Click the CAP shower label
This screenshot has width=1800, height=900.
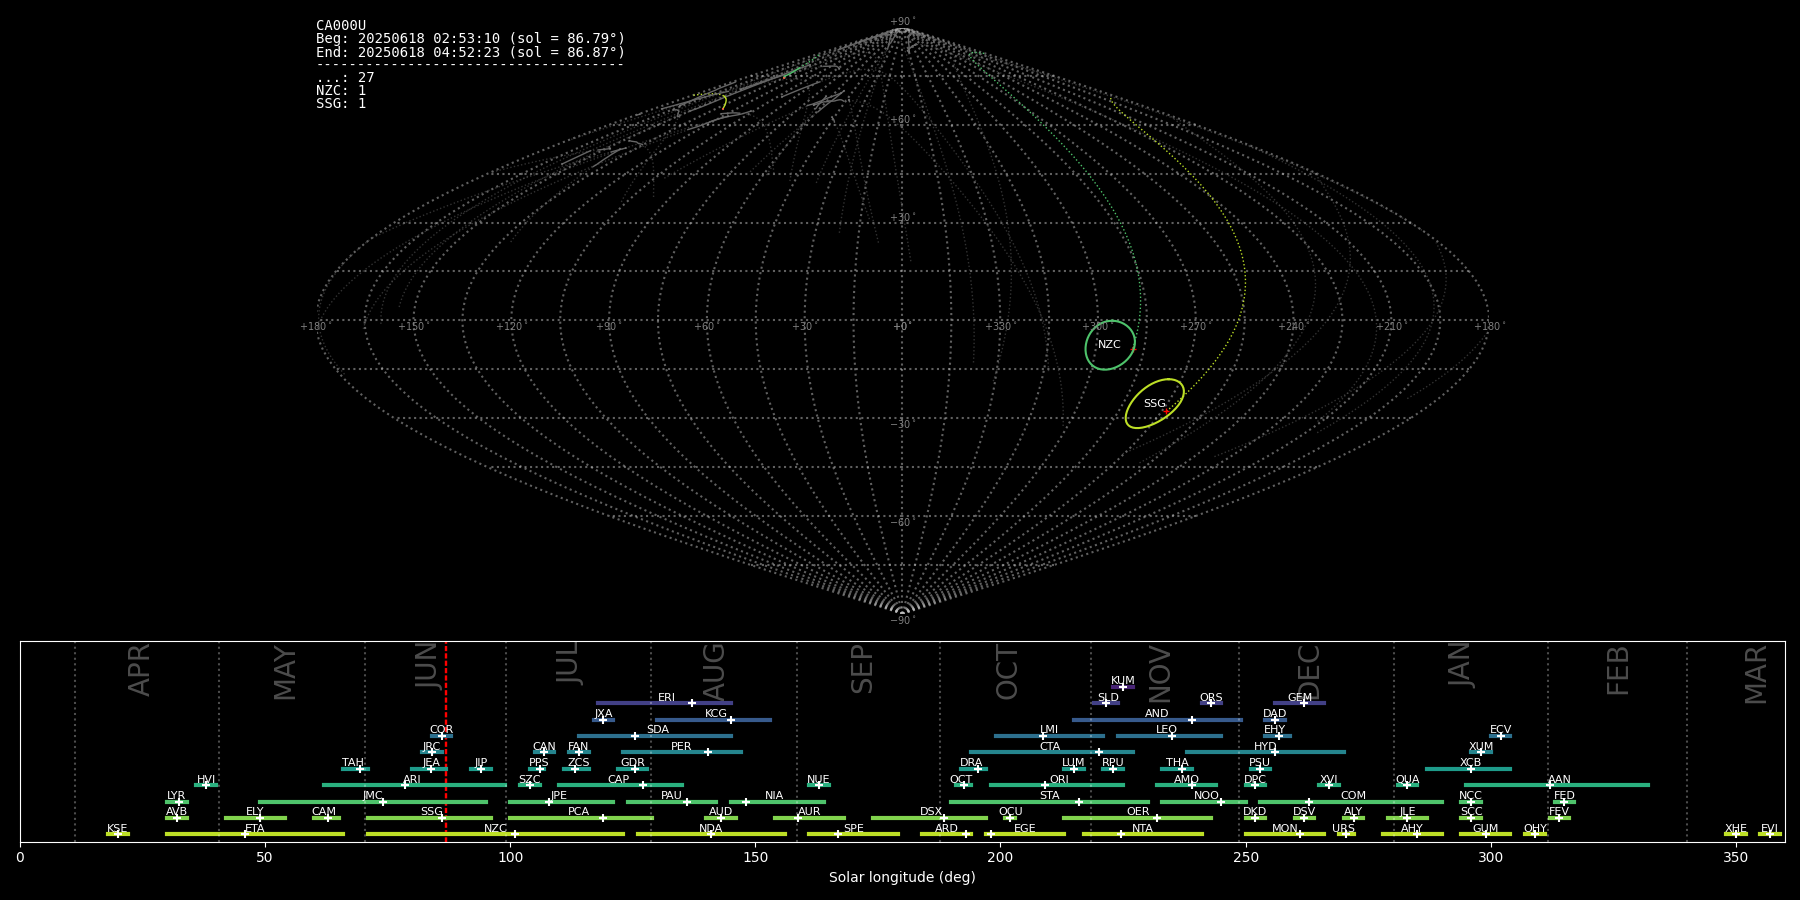point(619,780)
